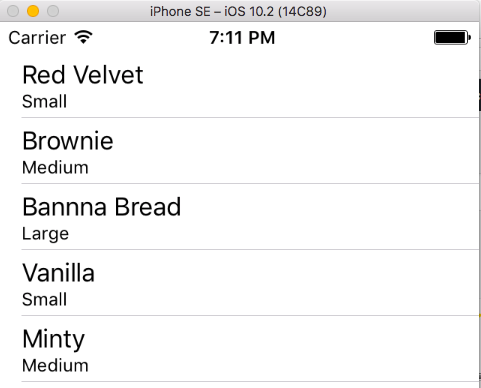
Task: Tap the Small subtitle under Vanilla
Action: pyautogui.click(x=44, y=299)
